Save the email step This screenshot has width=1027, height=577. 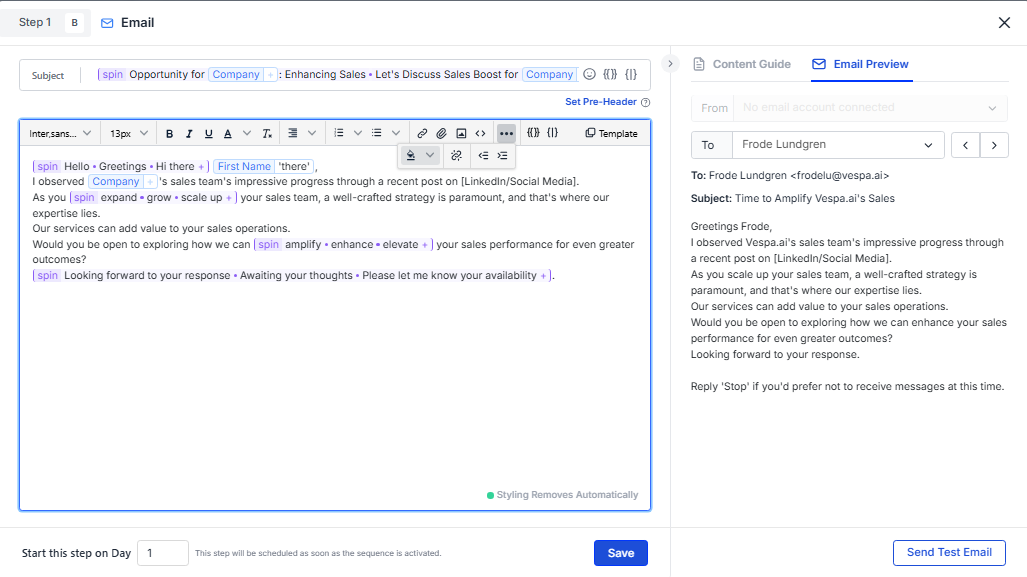tap(621, 553)
